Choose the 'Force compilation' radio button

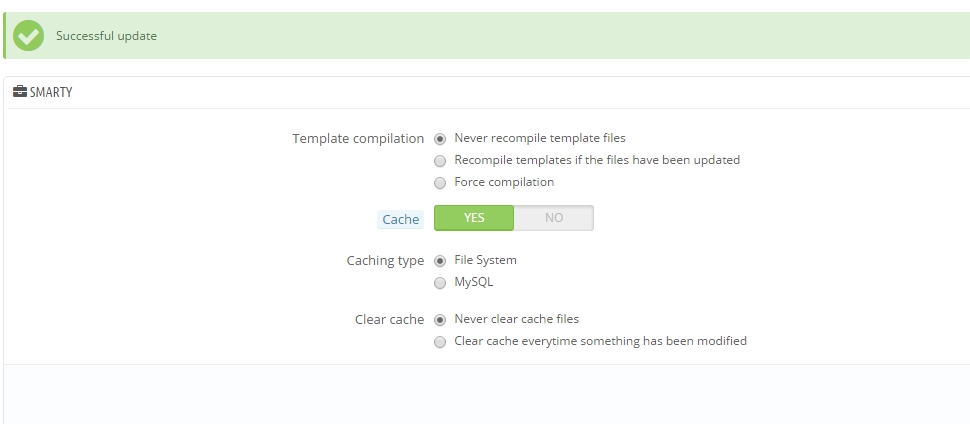(x=440, y=183)
